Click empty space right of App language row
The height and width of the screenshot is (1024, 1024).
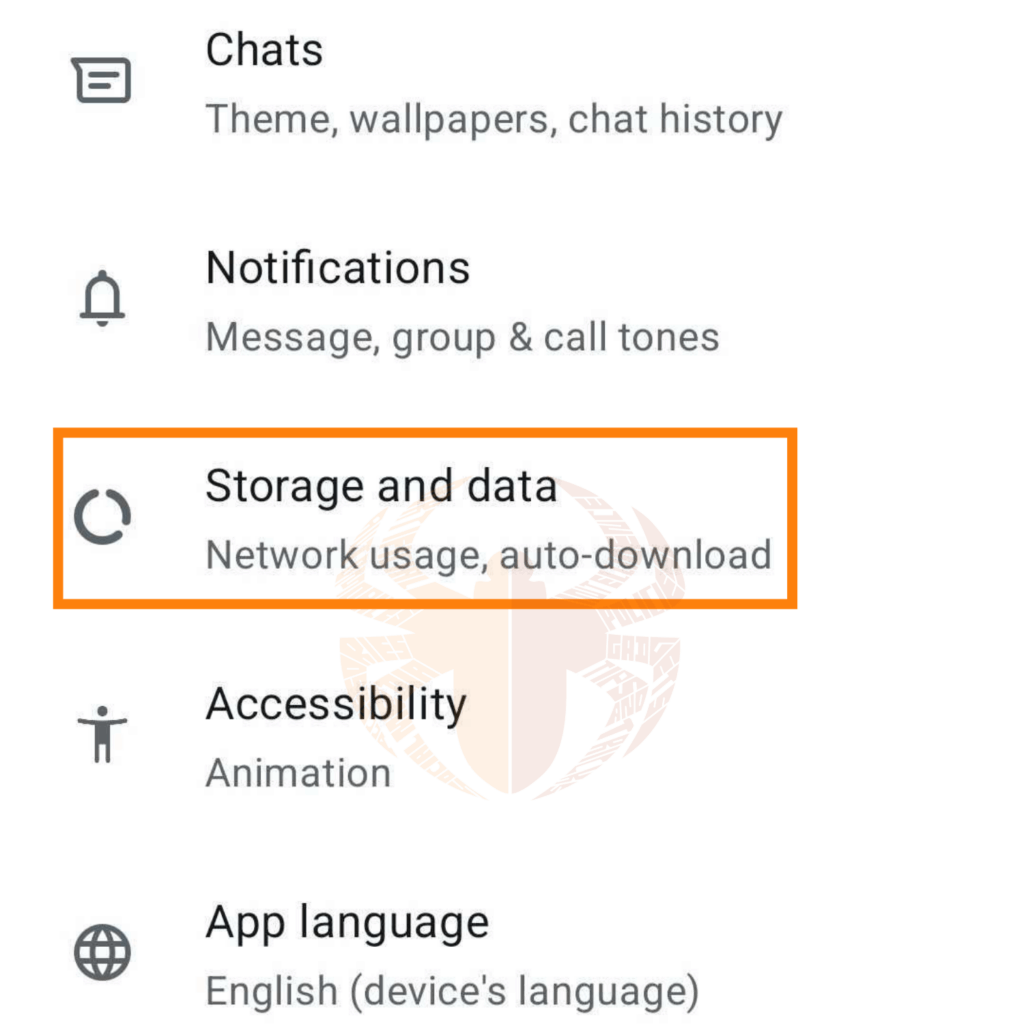(862, 955)
